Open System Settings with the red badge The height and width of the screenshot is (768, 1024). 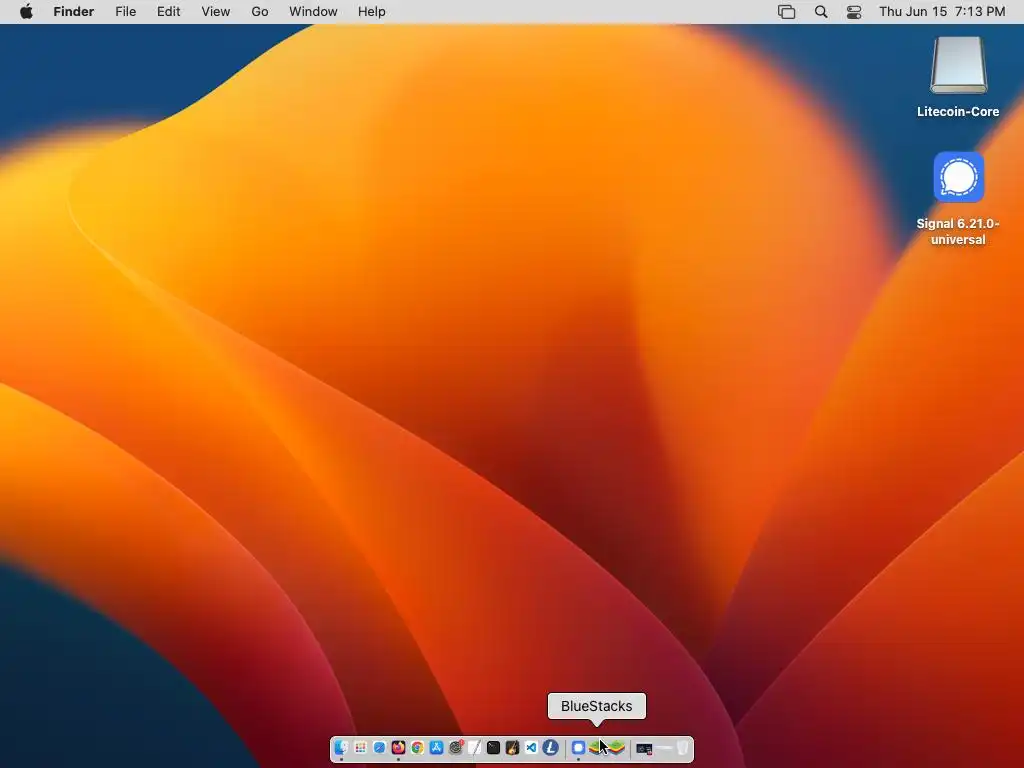pos(456,748)
